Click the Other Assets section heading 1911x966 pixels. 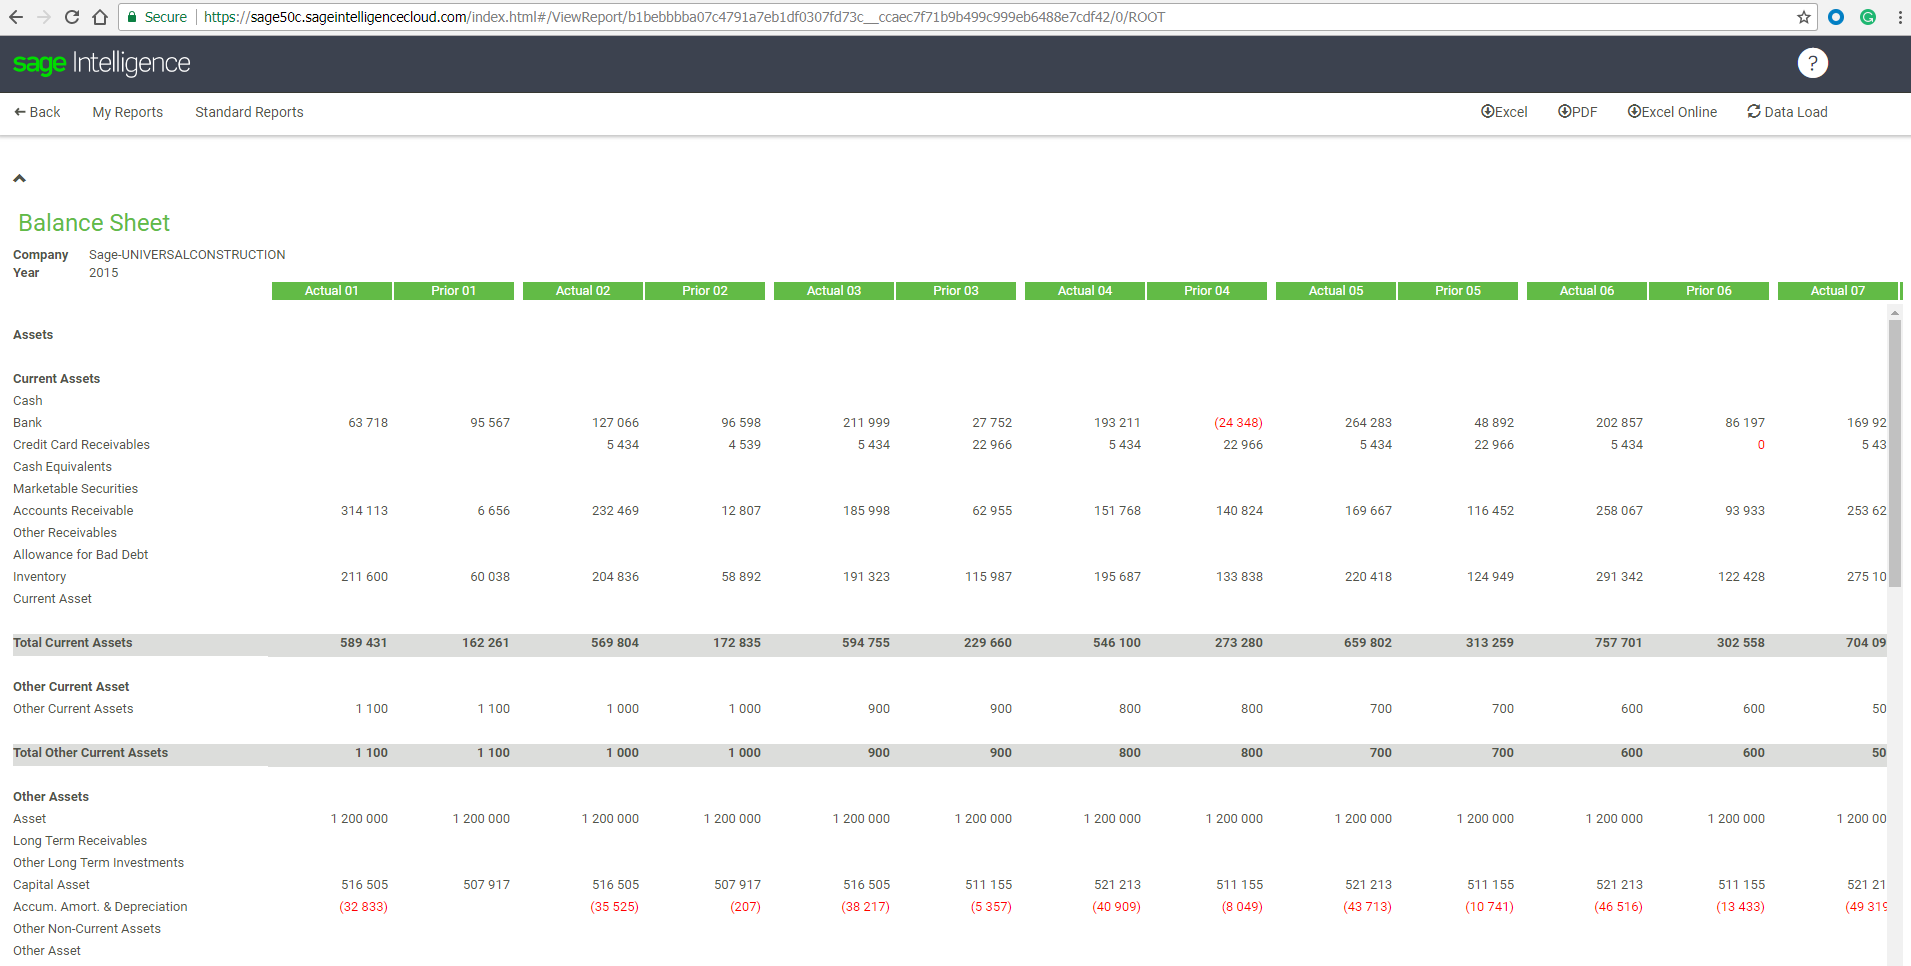coord(51,797)
